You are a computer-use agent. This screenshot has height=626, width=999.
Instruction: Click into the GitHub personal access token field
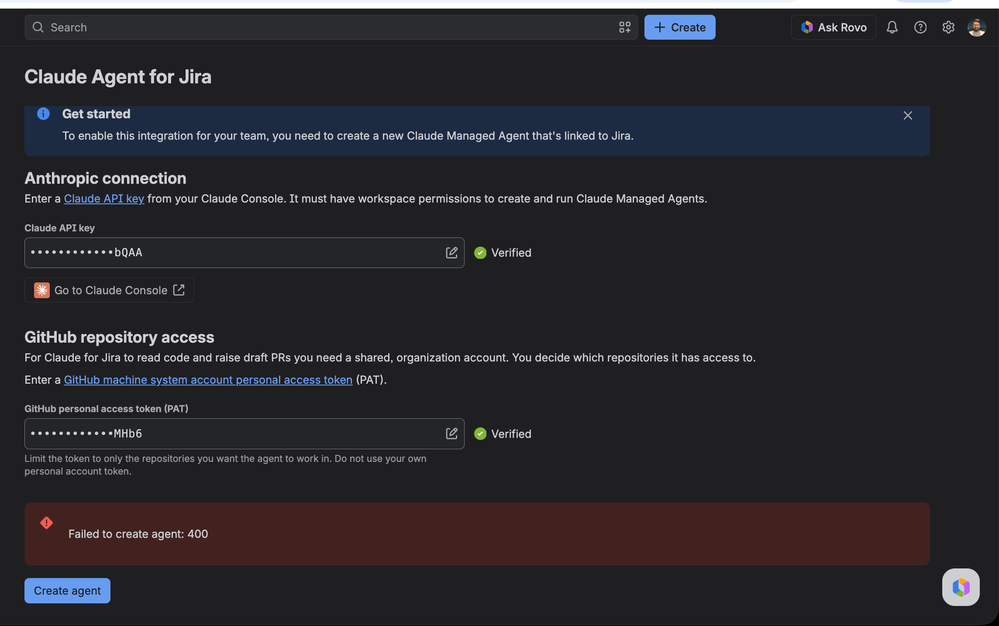pyautogui.click(x=244, y=434)
